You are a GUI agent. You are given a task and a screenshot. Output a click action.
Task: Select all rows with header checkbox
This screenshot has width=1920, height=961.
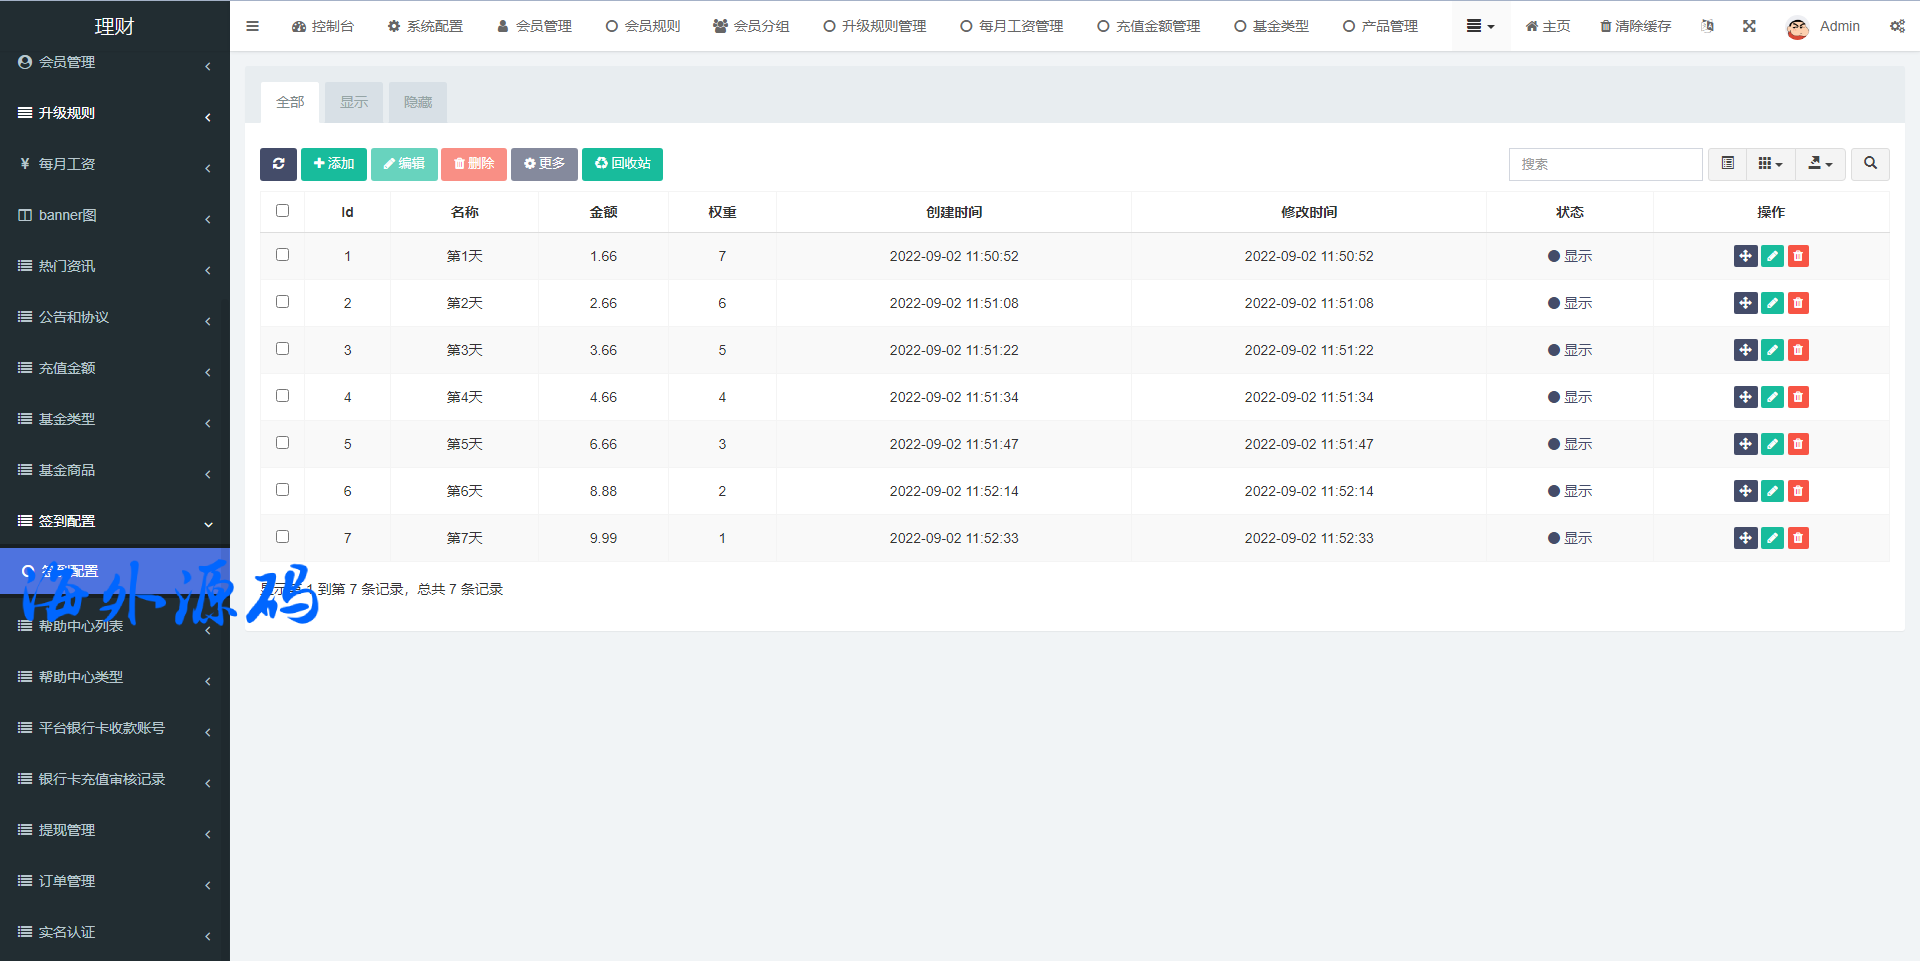pyautogui.click(x=282, y=211)
